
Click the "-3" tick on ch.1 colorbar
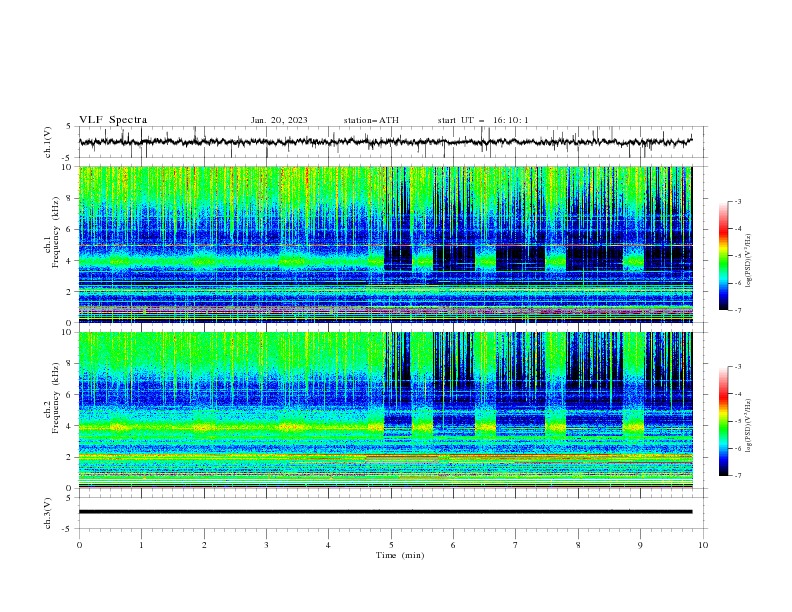737,201
